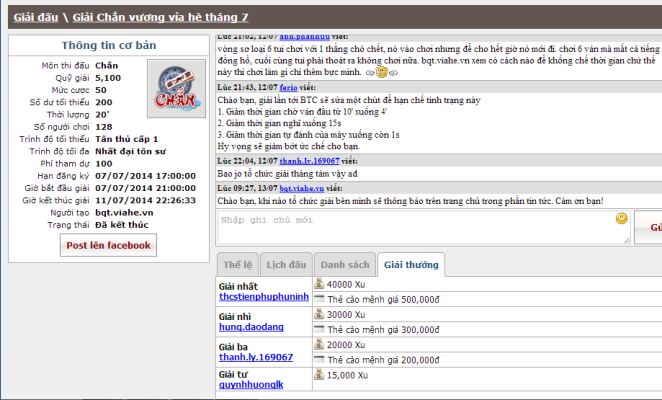Select the Danh sách tab
Image resolution: width=662 pixels, height=400 pixels.
(x=342, y=265)
